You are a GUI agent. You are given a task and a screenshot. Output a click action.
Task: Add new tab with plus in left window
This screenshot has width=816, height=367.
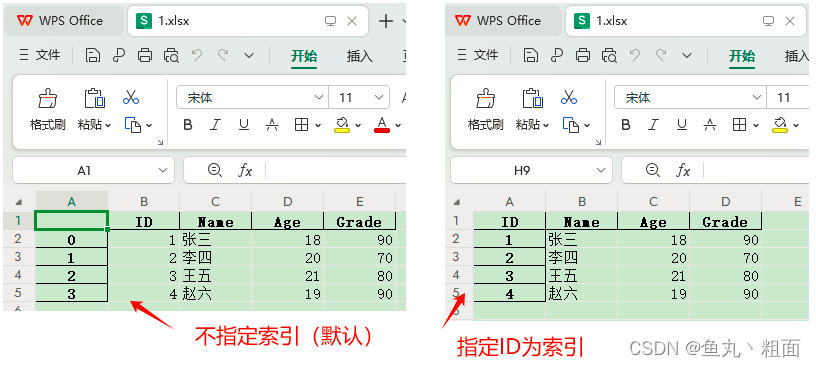[386, 21]
